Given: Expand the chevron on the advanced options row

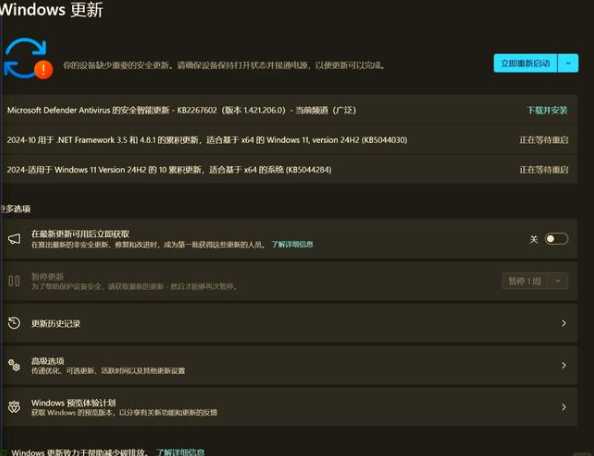Looking at the screenshot, I should 564,365.
